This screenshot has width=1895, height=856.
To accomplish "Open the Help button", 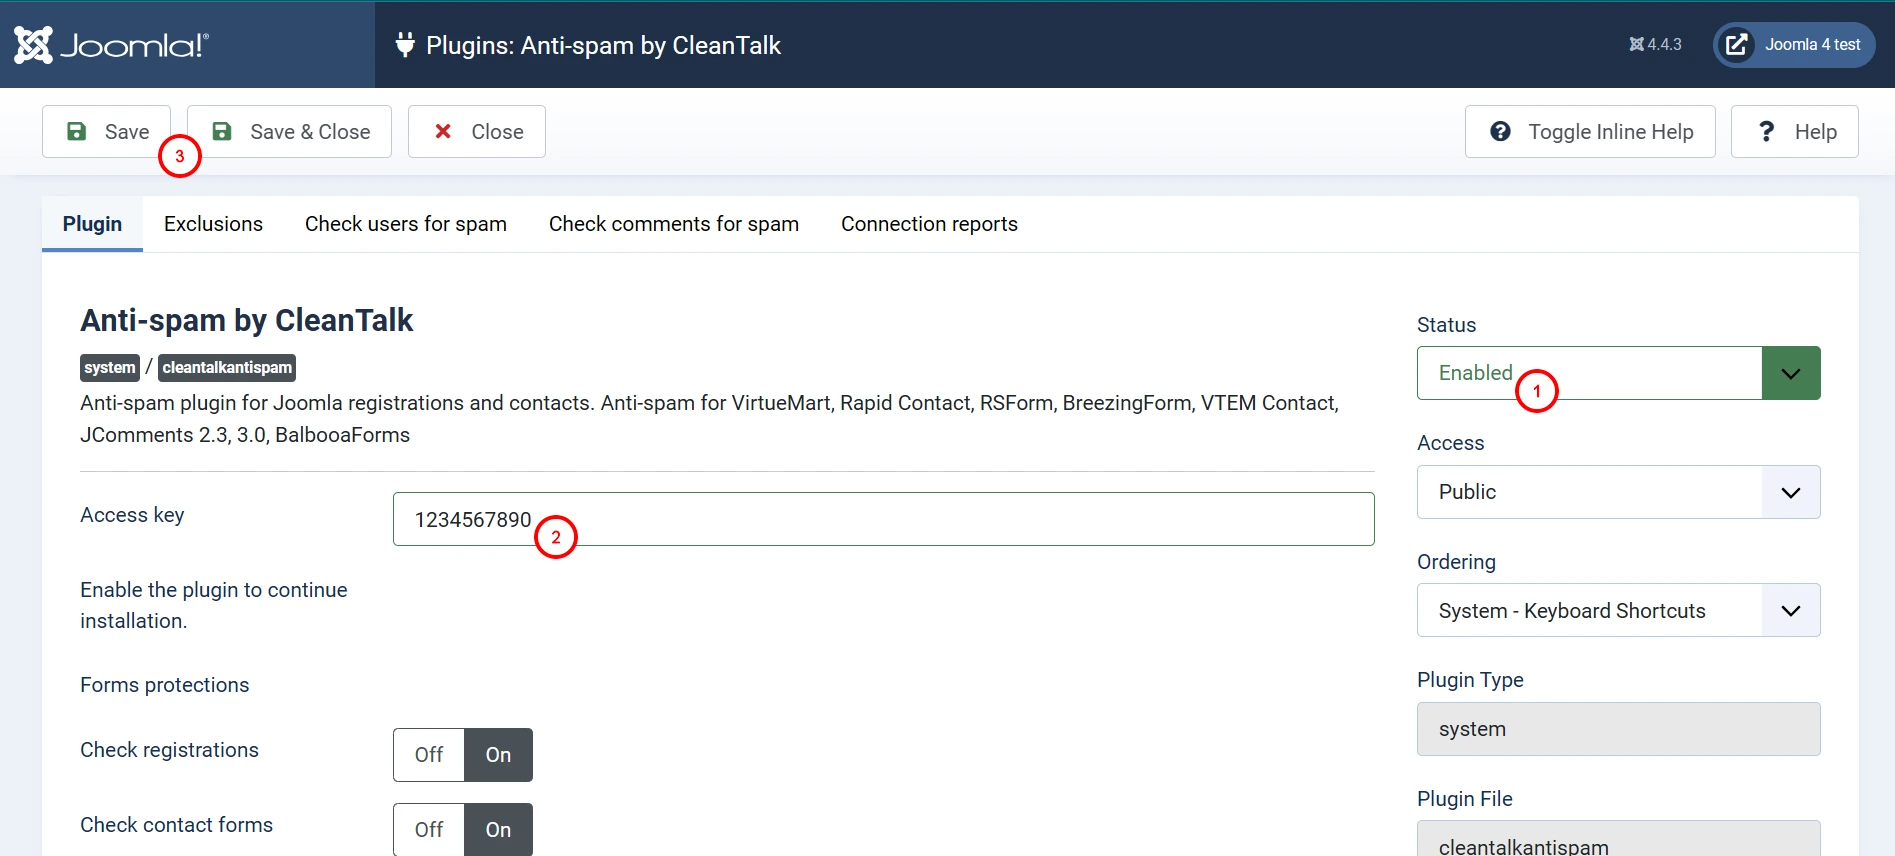I will coord(1795,132).
